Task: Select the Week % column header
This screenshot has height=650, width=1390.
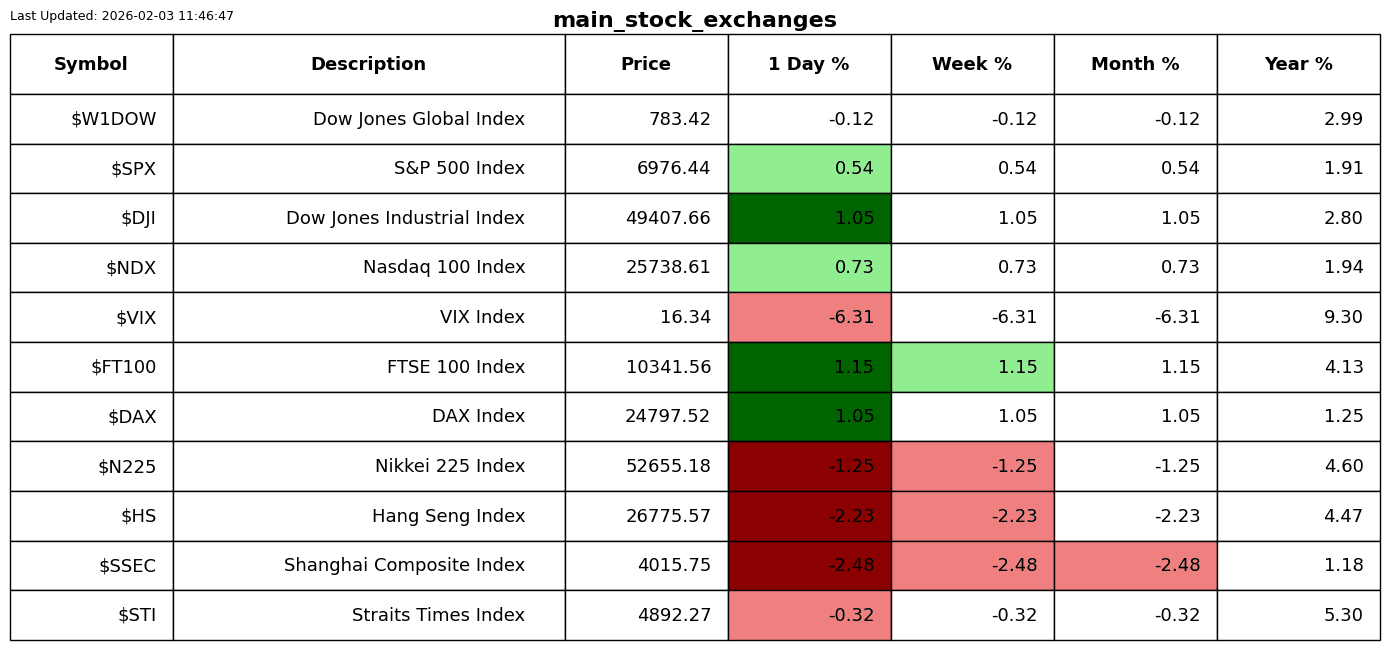Action: 972,64
